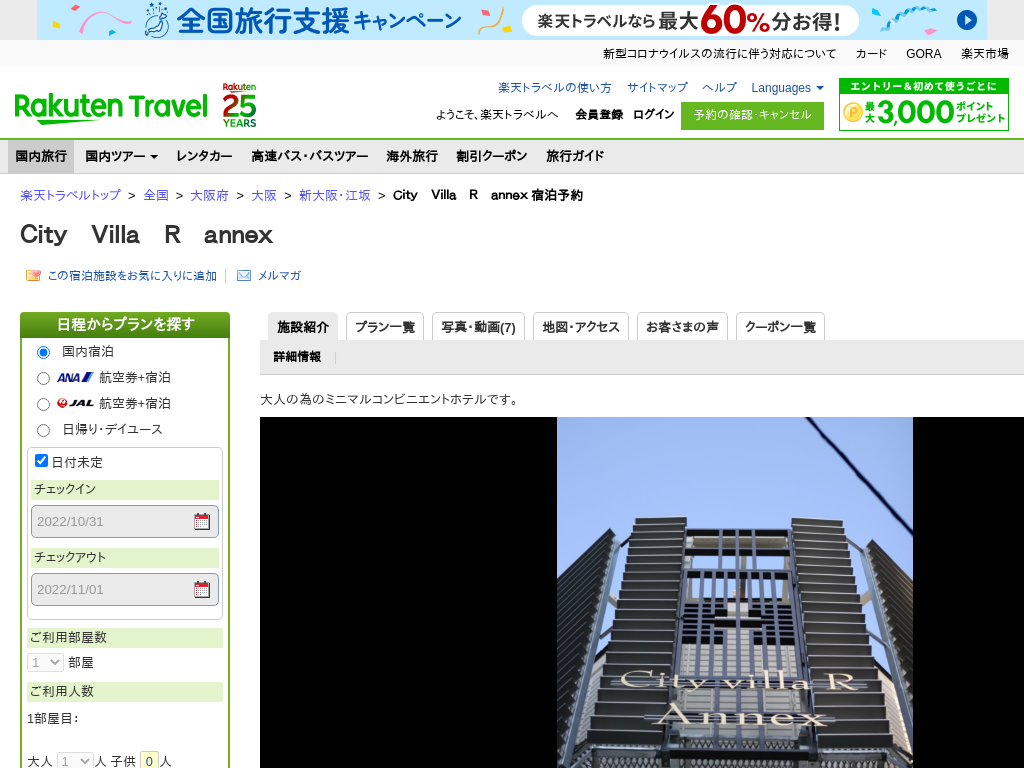Click breadcrumb 大阪

coord(264,195)
